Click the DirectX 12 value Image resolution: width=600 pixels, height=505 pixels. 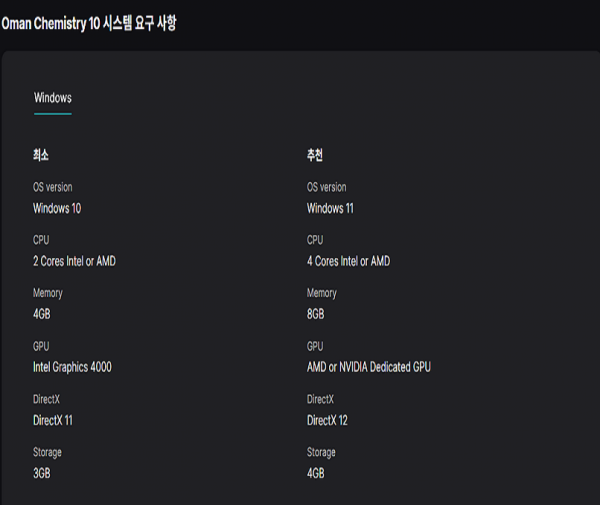pos(327,420)
